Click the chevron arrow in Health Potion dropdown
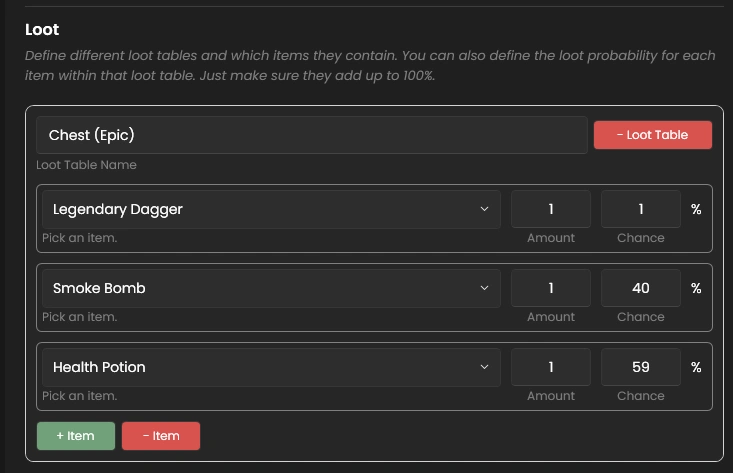 [x=484, y=367]
